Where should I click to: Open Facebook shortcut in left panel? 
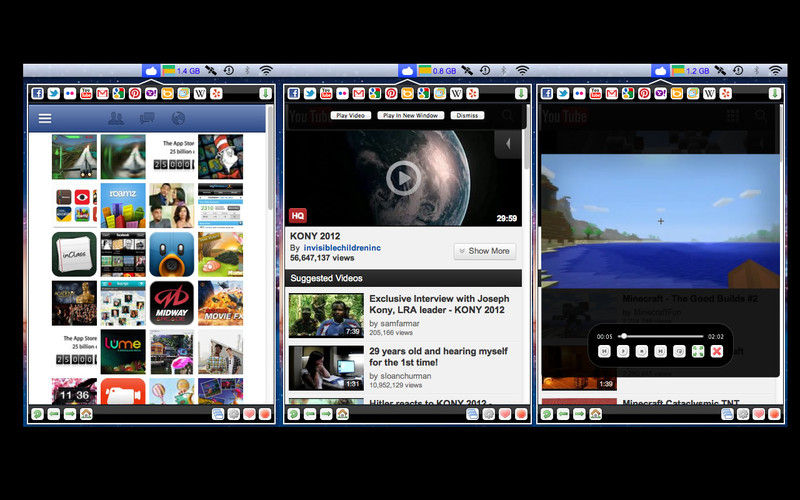pyautogui.click(x=37, y=93)
